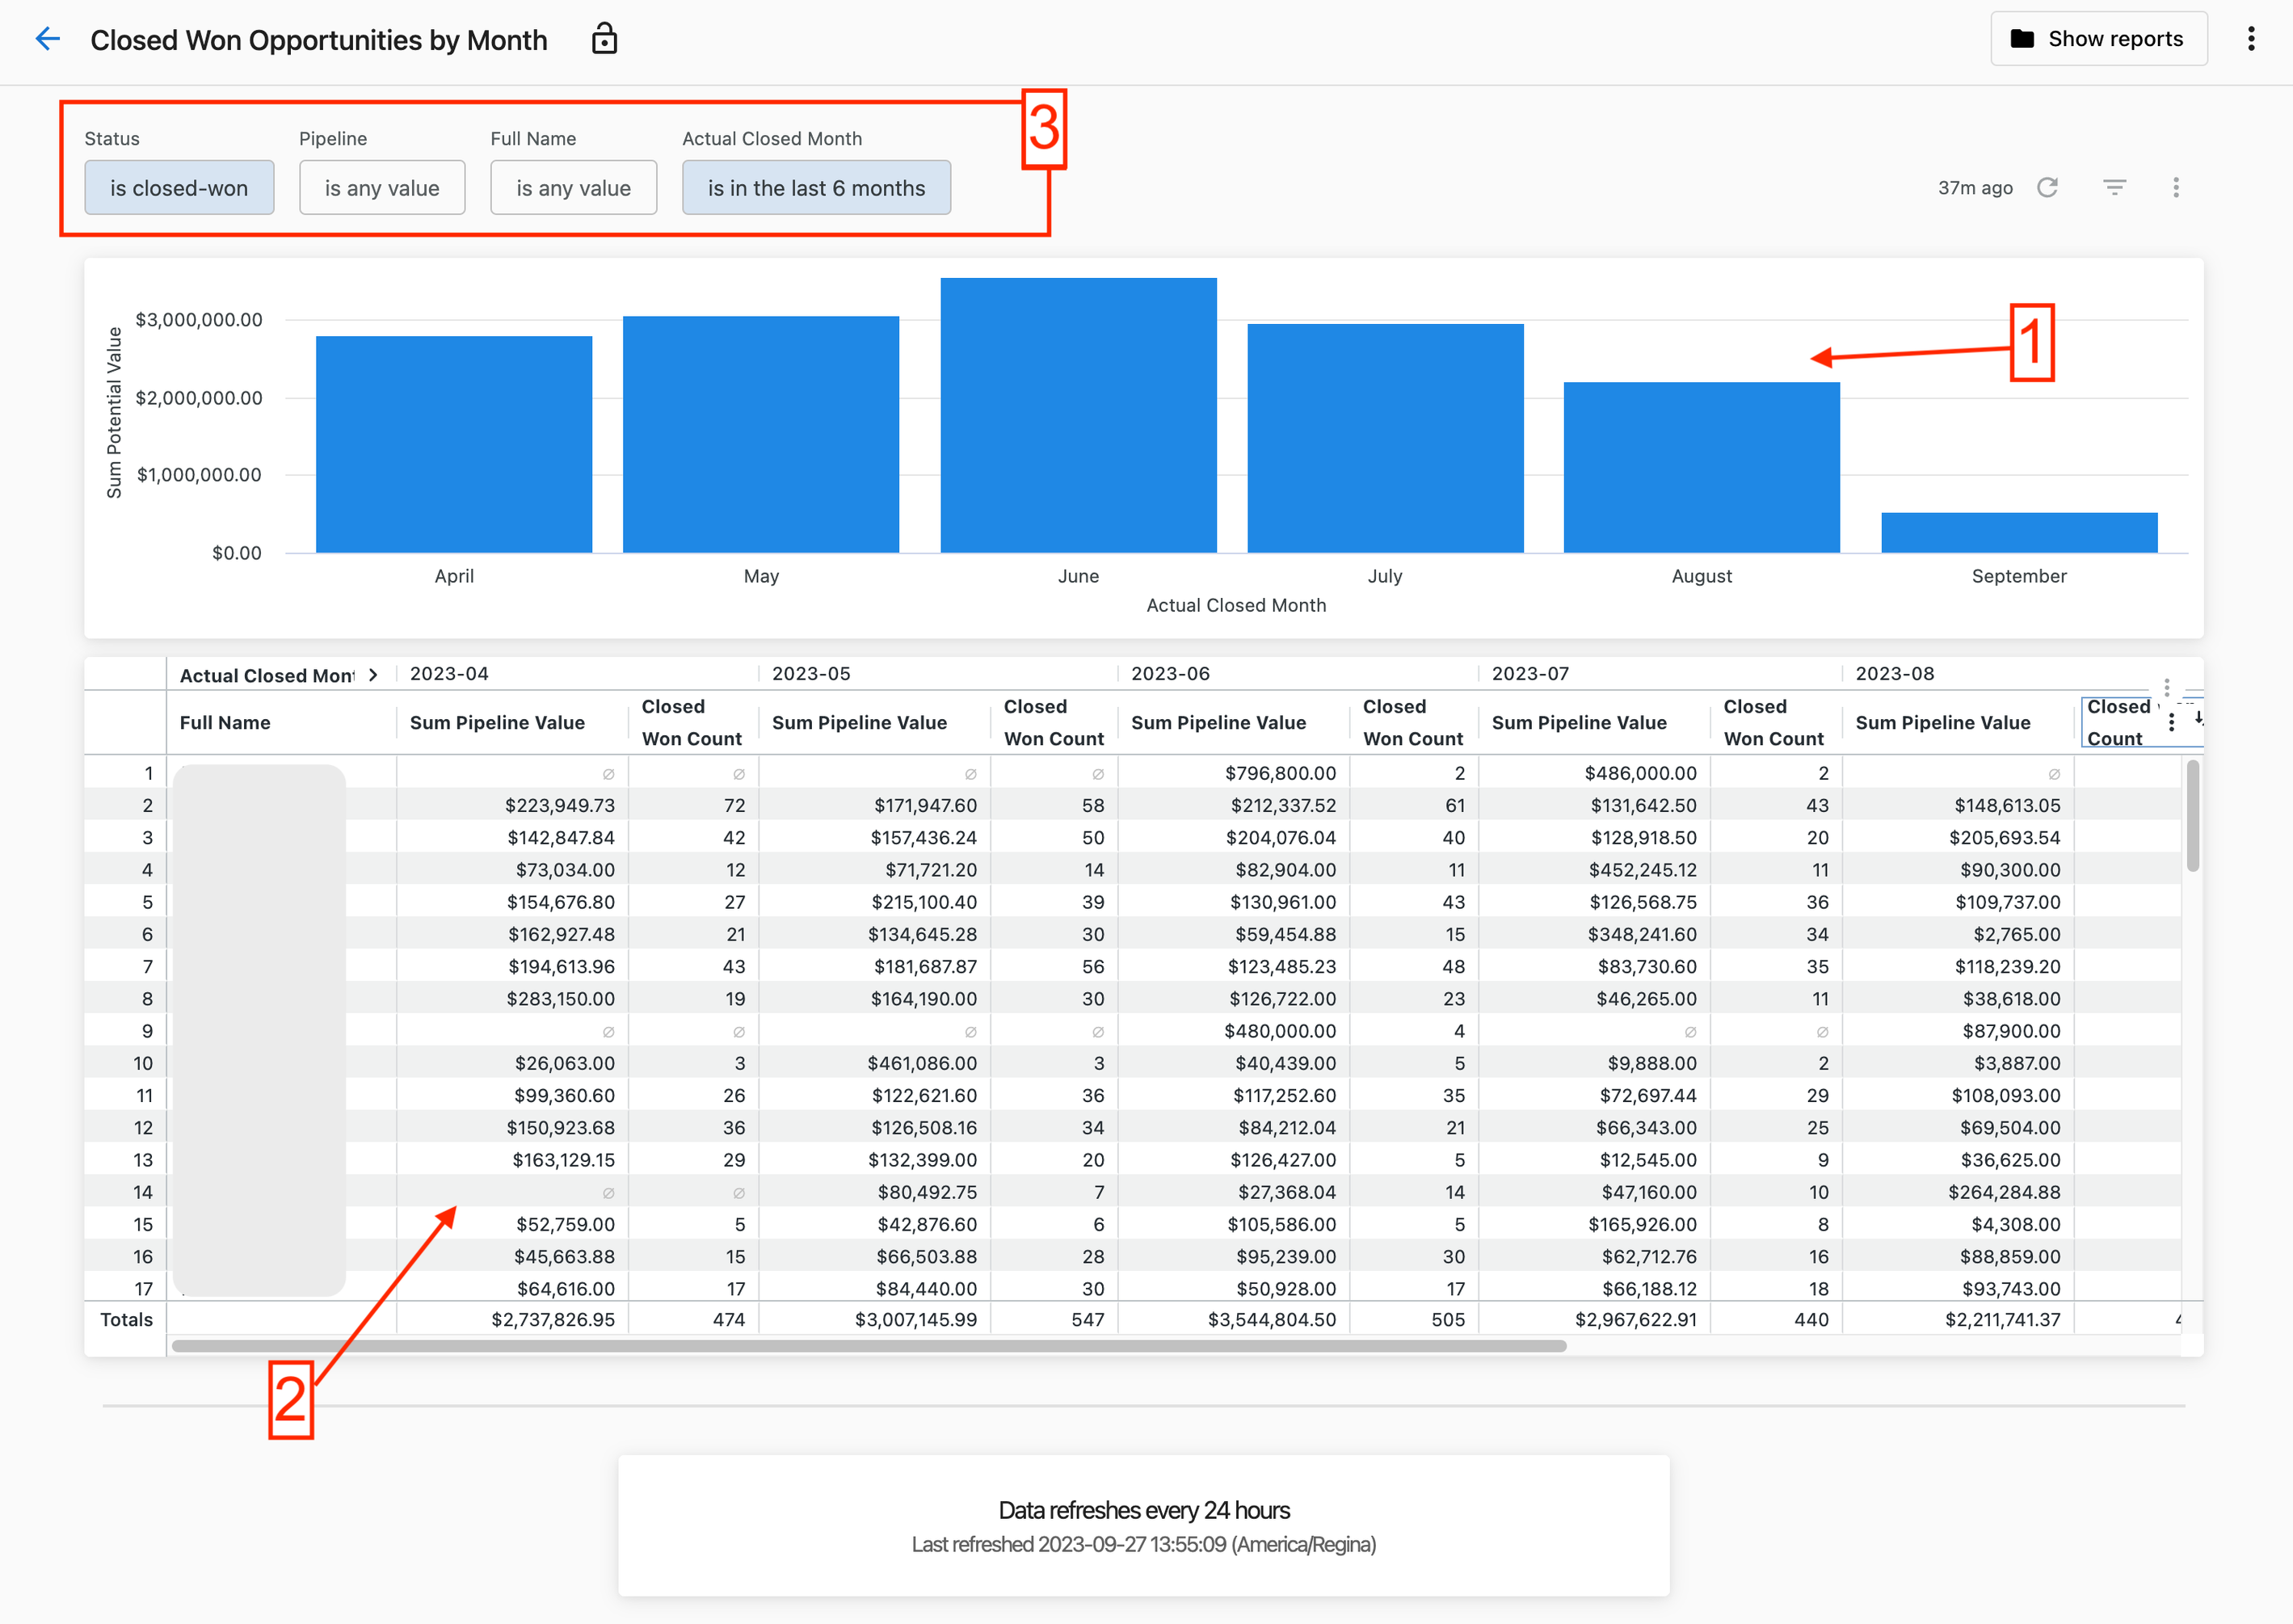The height and width of the screenshot is (1624, 2293).
Task: Click cell $480,000.00
Action: [1280, 1031]
